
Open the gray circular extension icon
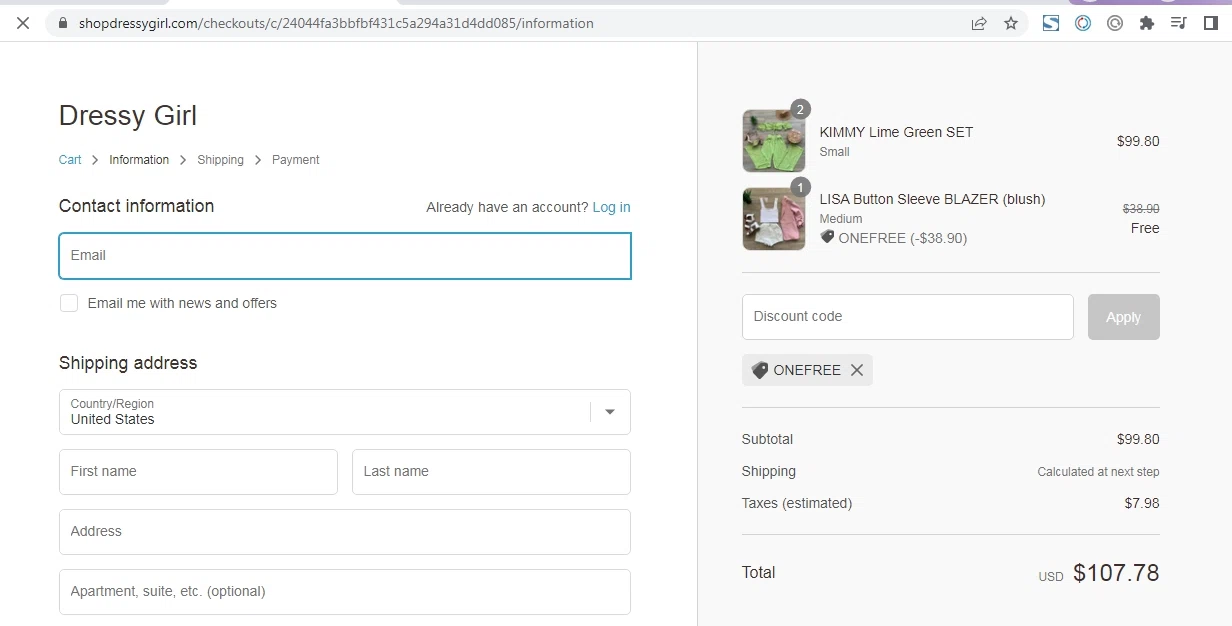(x=1115, y=23)
